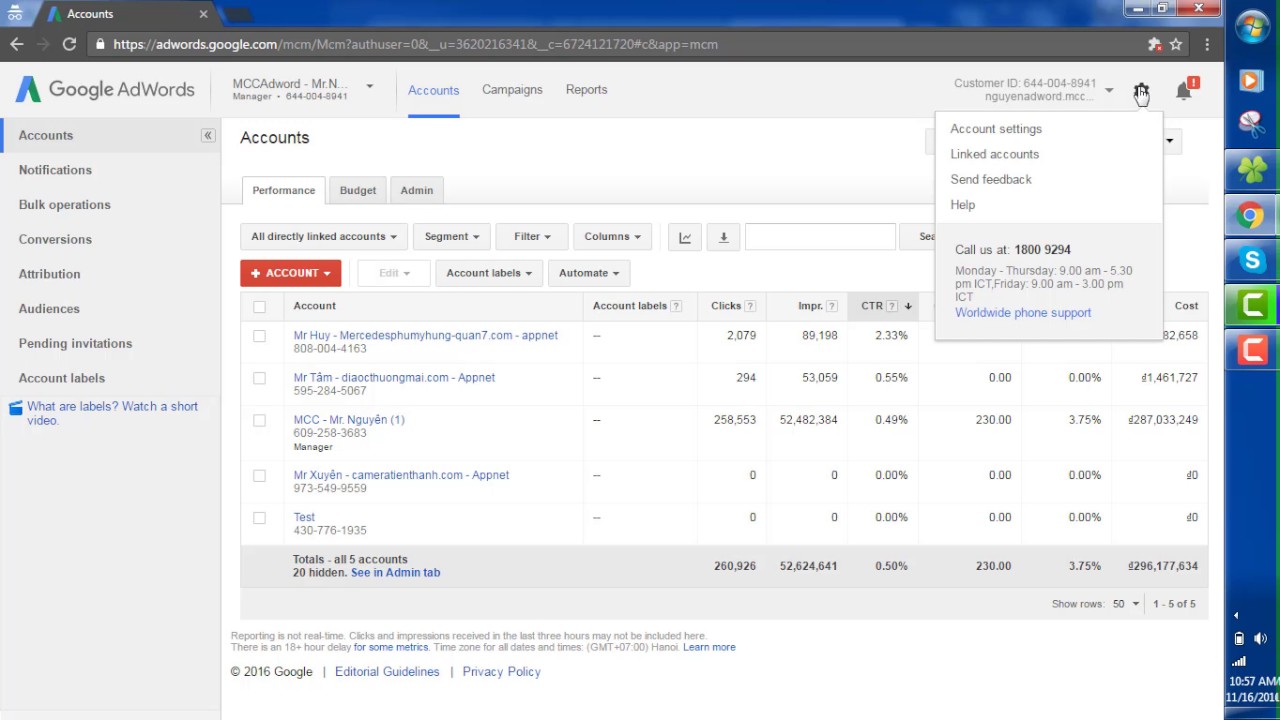This screenshot has width=1280, height=720.
Task: Open the Filter dropdown
Action: click(x=532, y=237)
